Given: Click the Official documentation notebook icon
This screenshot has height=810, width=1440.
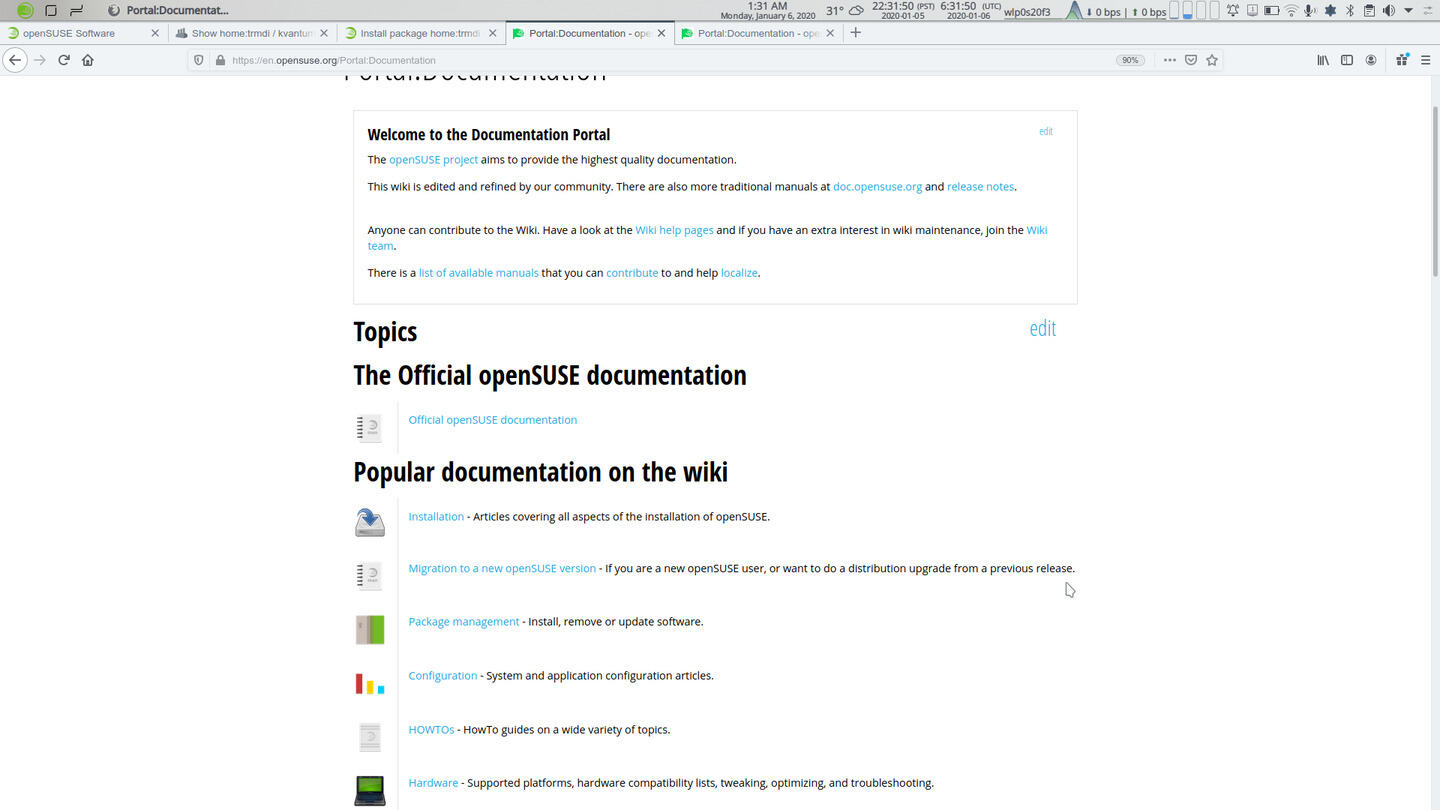Looking at the screenshot, I should 369,428.
